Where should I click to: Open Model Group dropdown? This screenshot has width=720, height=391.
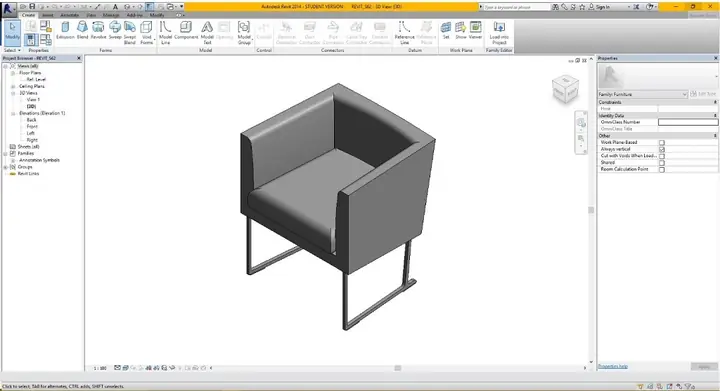click(x=244, y=33)
